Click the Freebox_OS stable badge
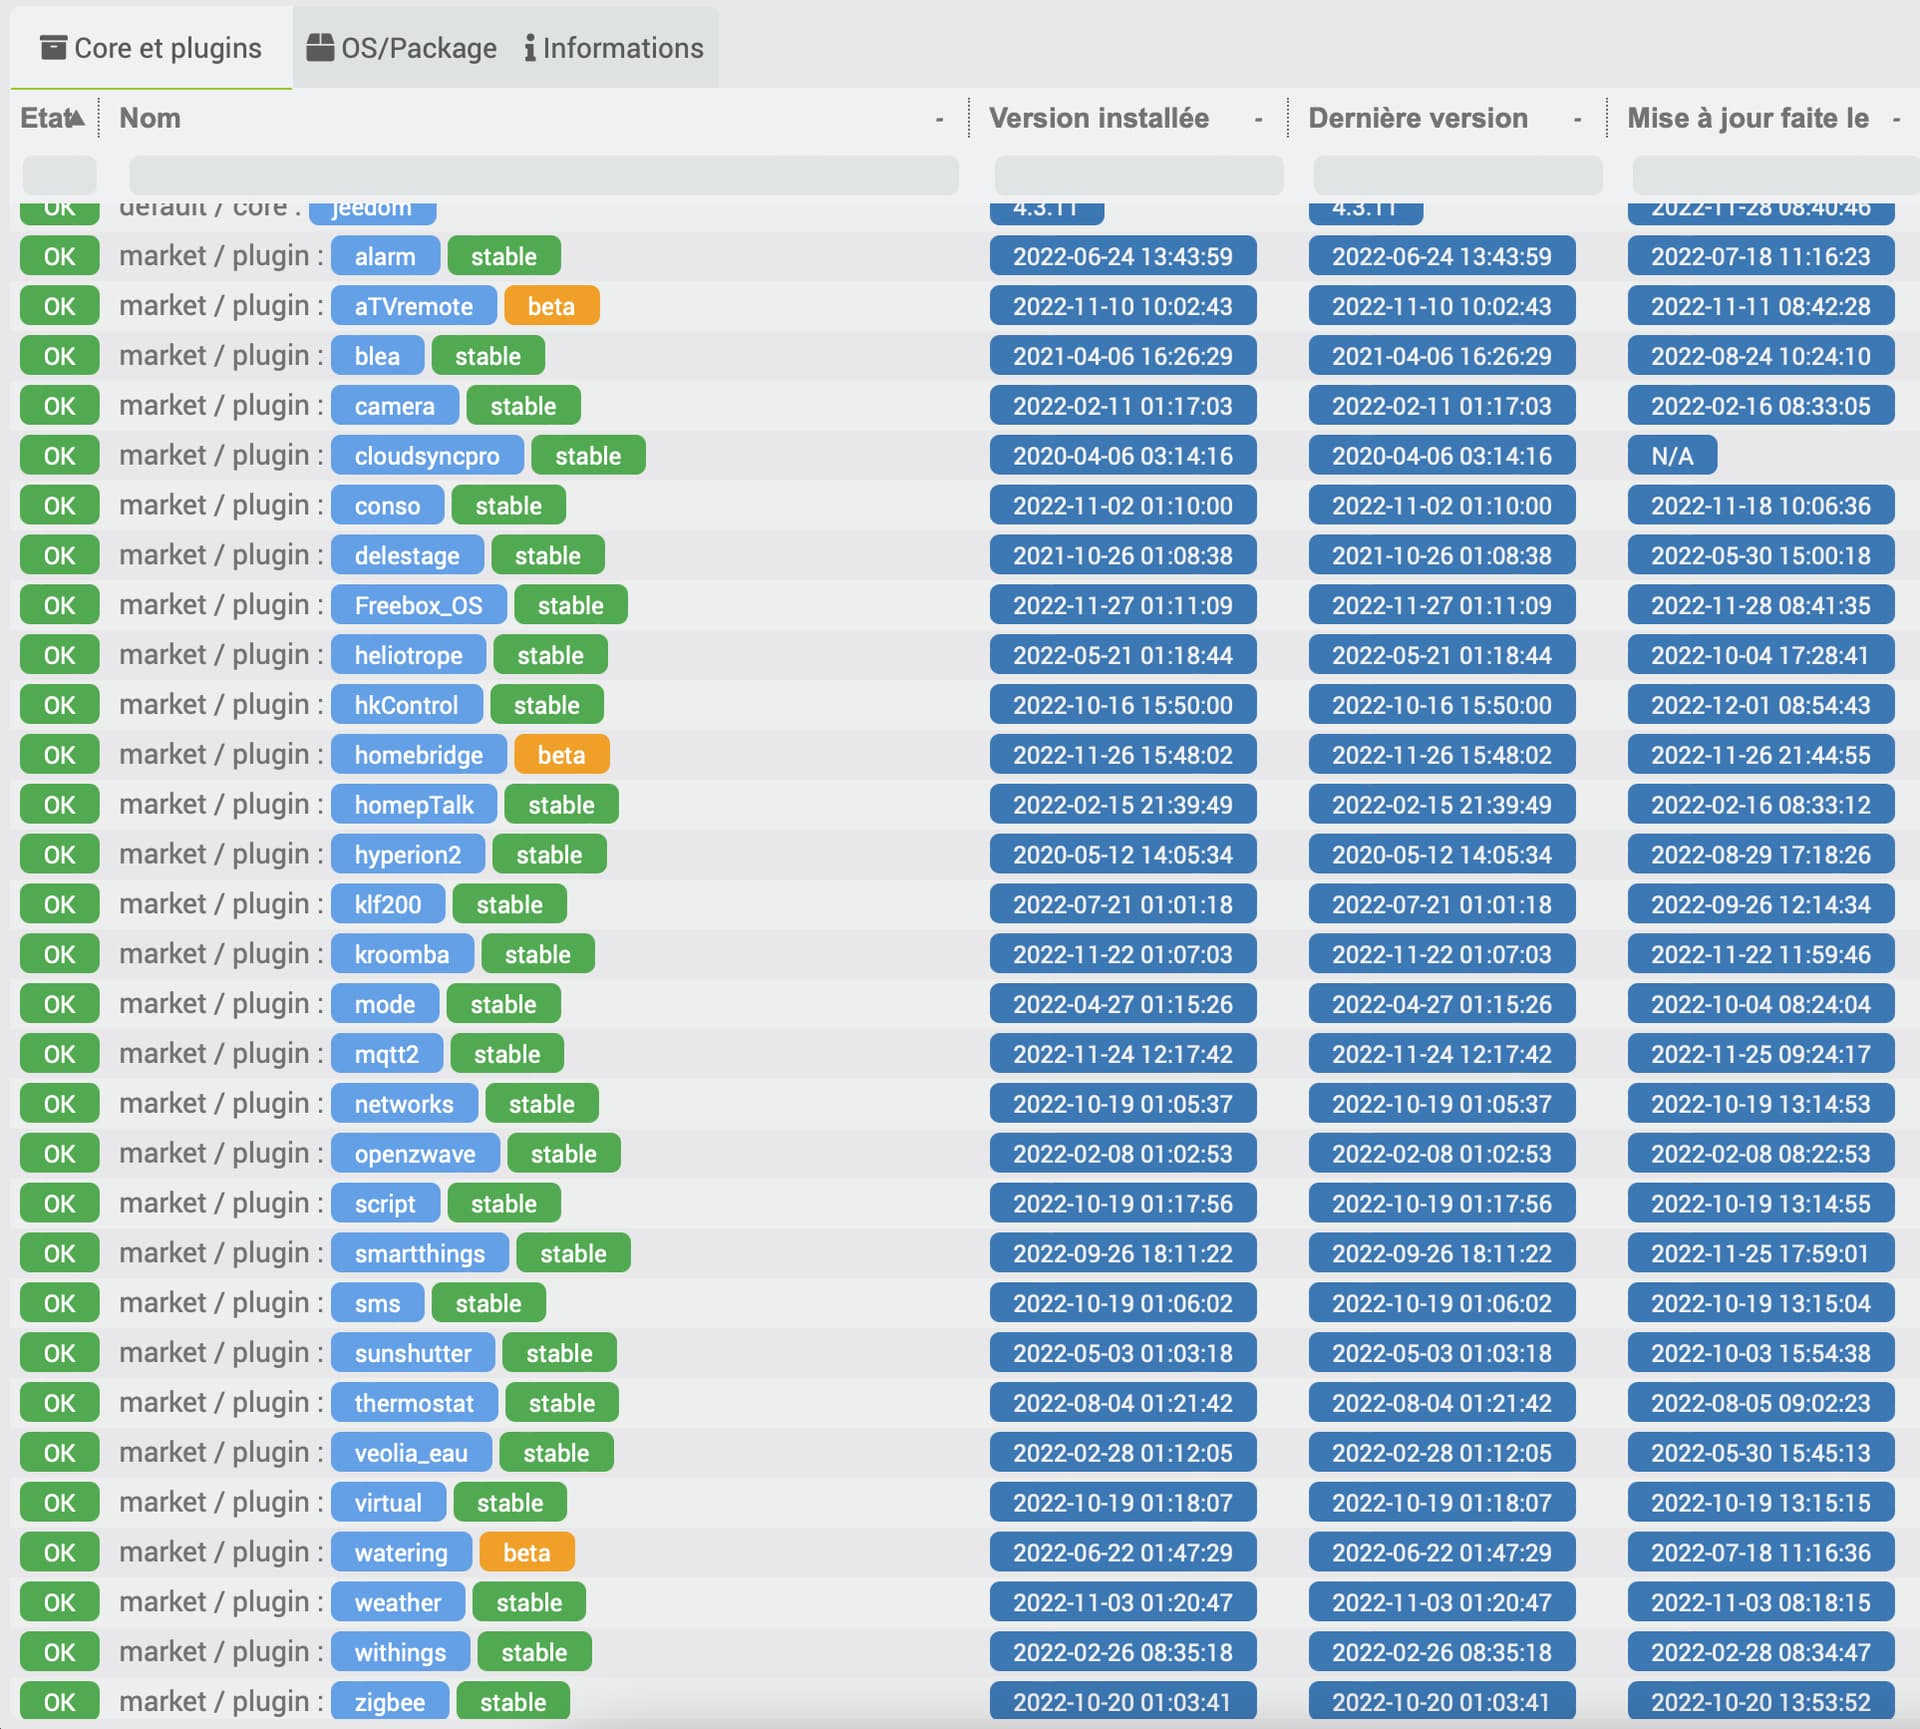Image resolution: width=1920 pixels, height=1729 pixels. pyautogui.click(x=570, y=605)
